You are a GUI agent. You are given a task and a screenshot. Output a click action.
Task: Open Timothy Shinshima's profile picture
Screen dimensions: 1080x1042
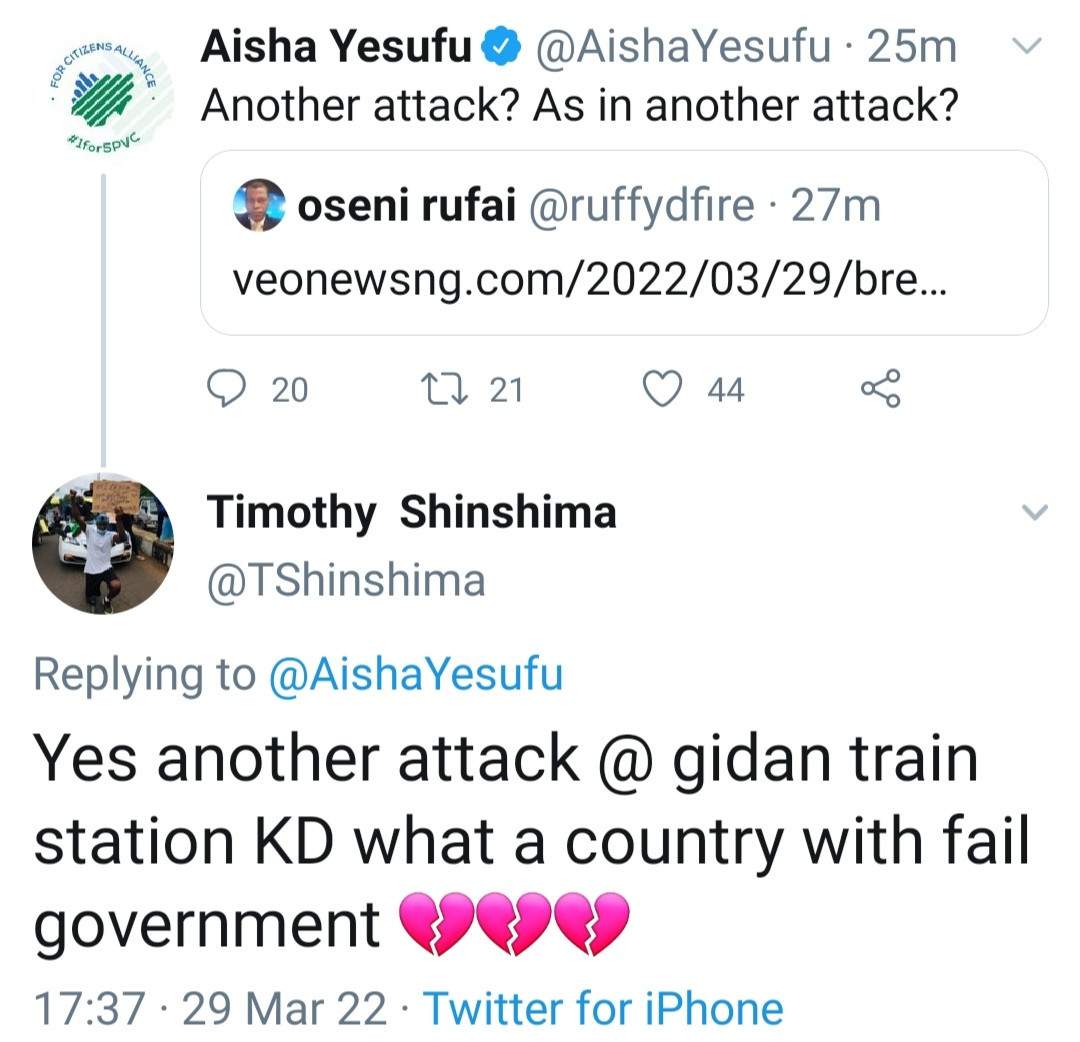(x=102, y=543)
